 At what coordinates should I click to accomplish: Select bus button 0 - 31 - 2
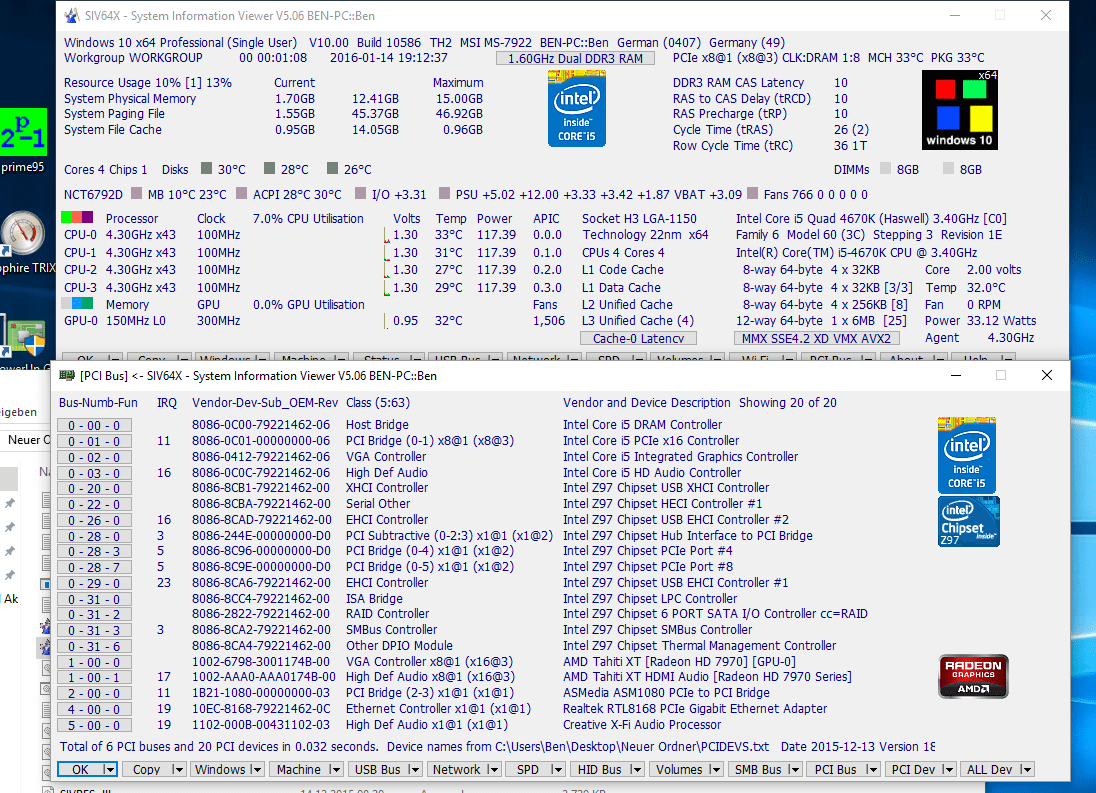pos(94,615)
